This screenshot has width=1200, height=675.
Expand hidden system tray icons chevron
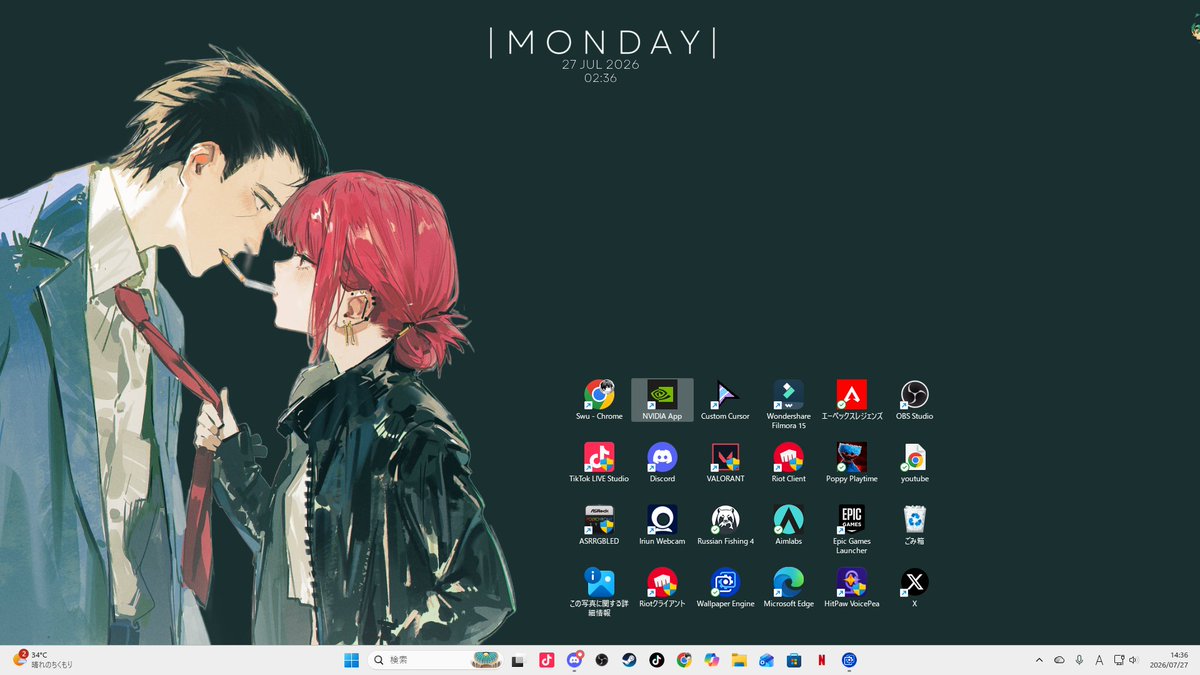1039,660
